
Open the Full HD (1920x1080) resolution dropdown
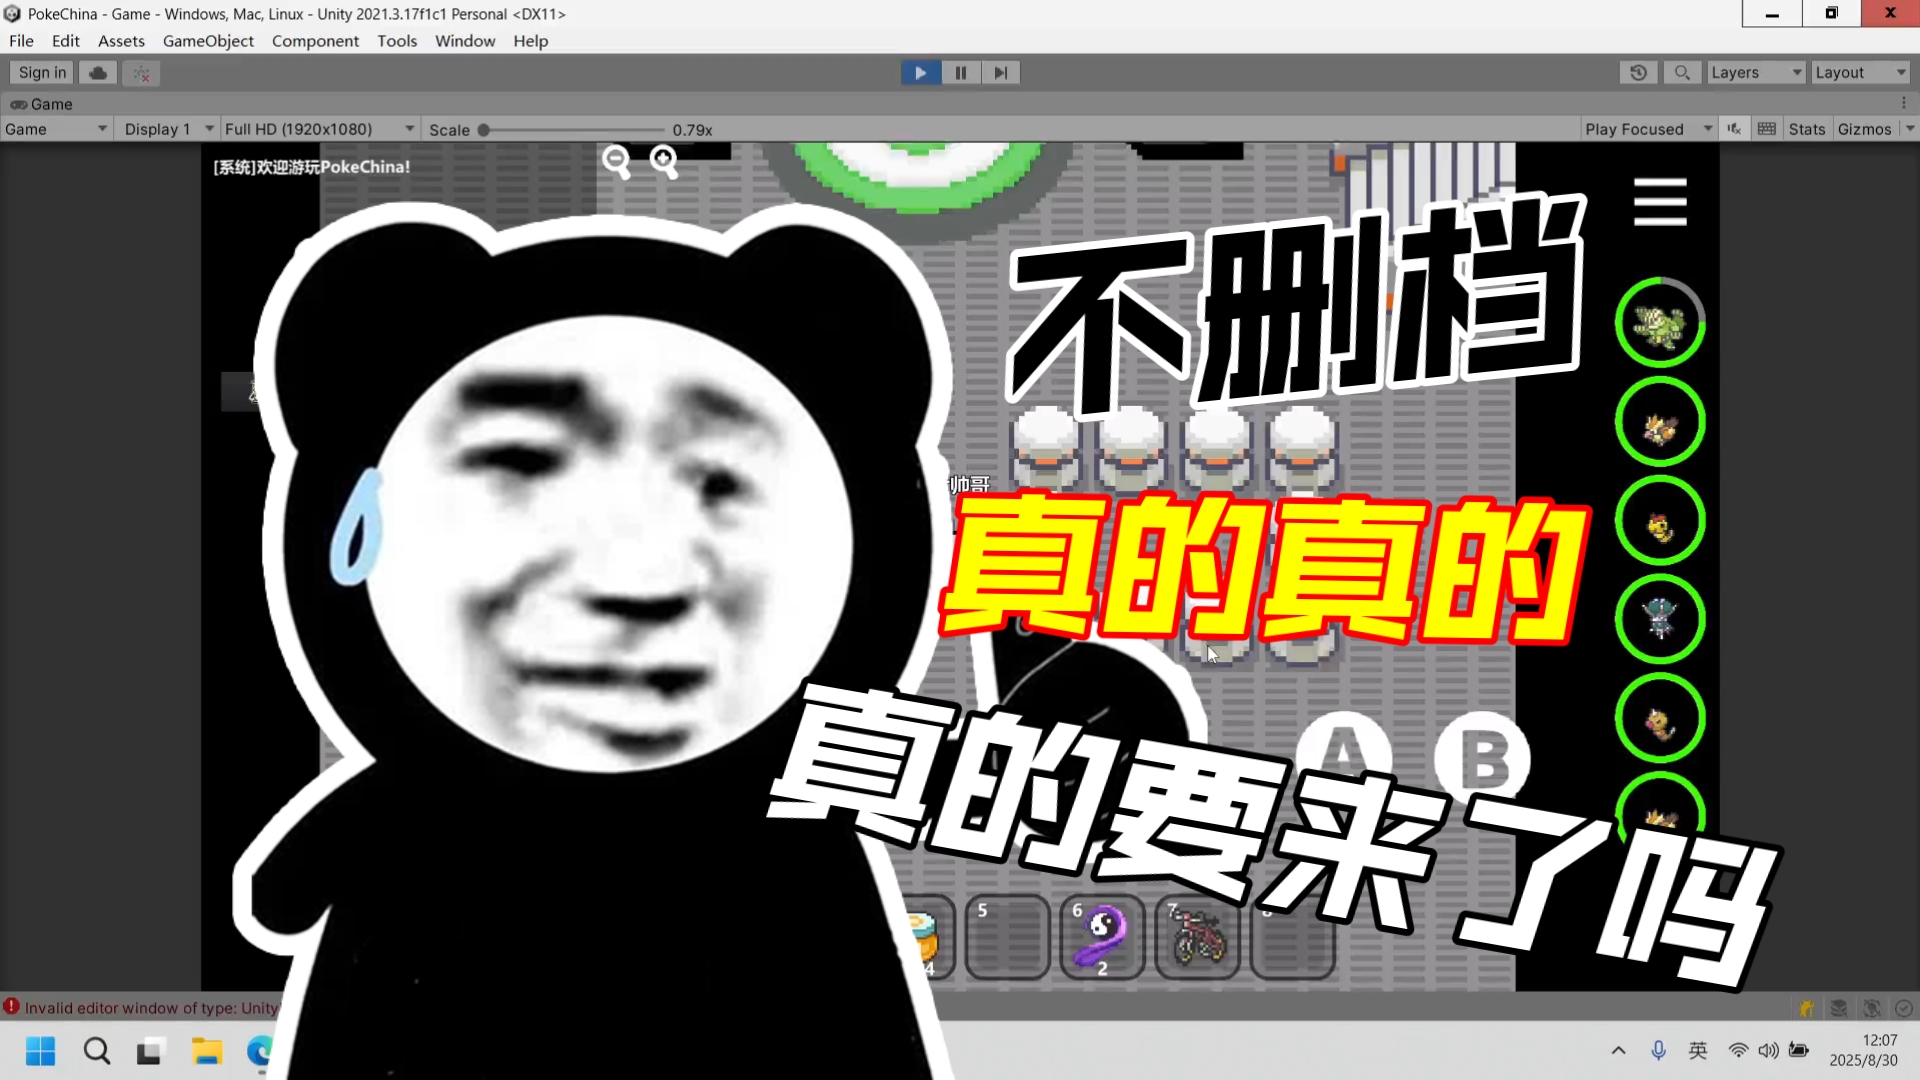(x=318, y=129)
